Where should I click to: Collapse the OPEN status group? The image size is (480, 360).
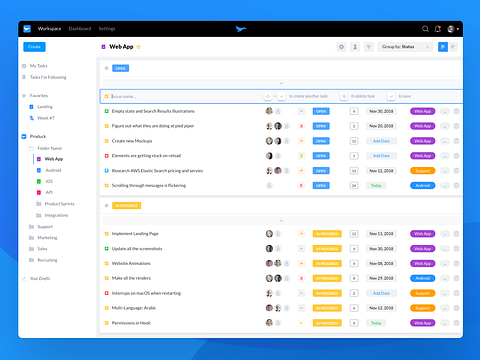(106, 68)
